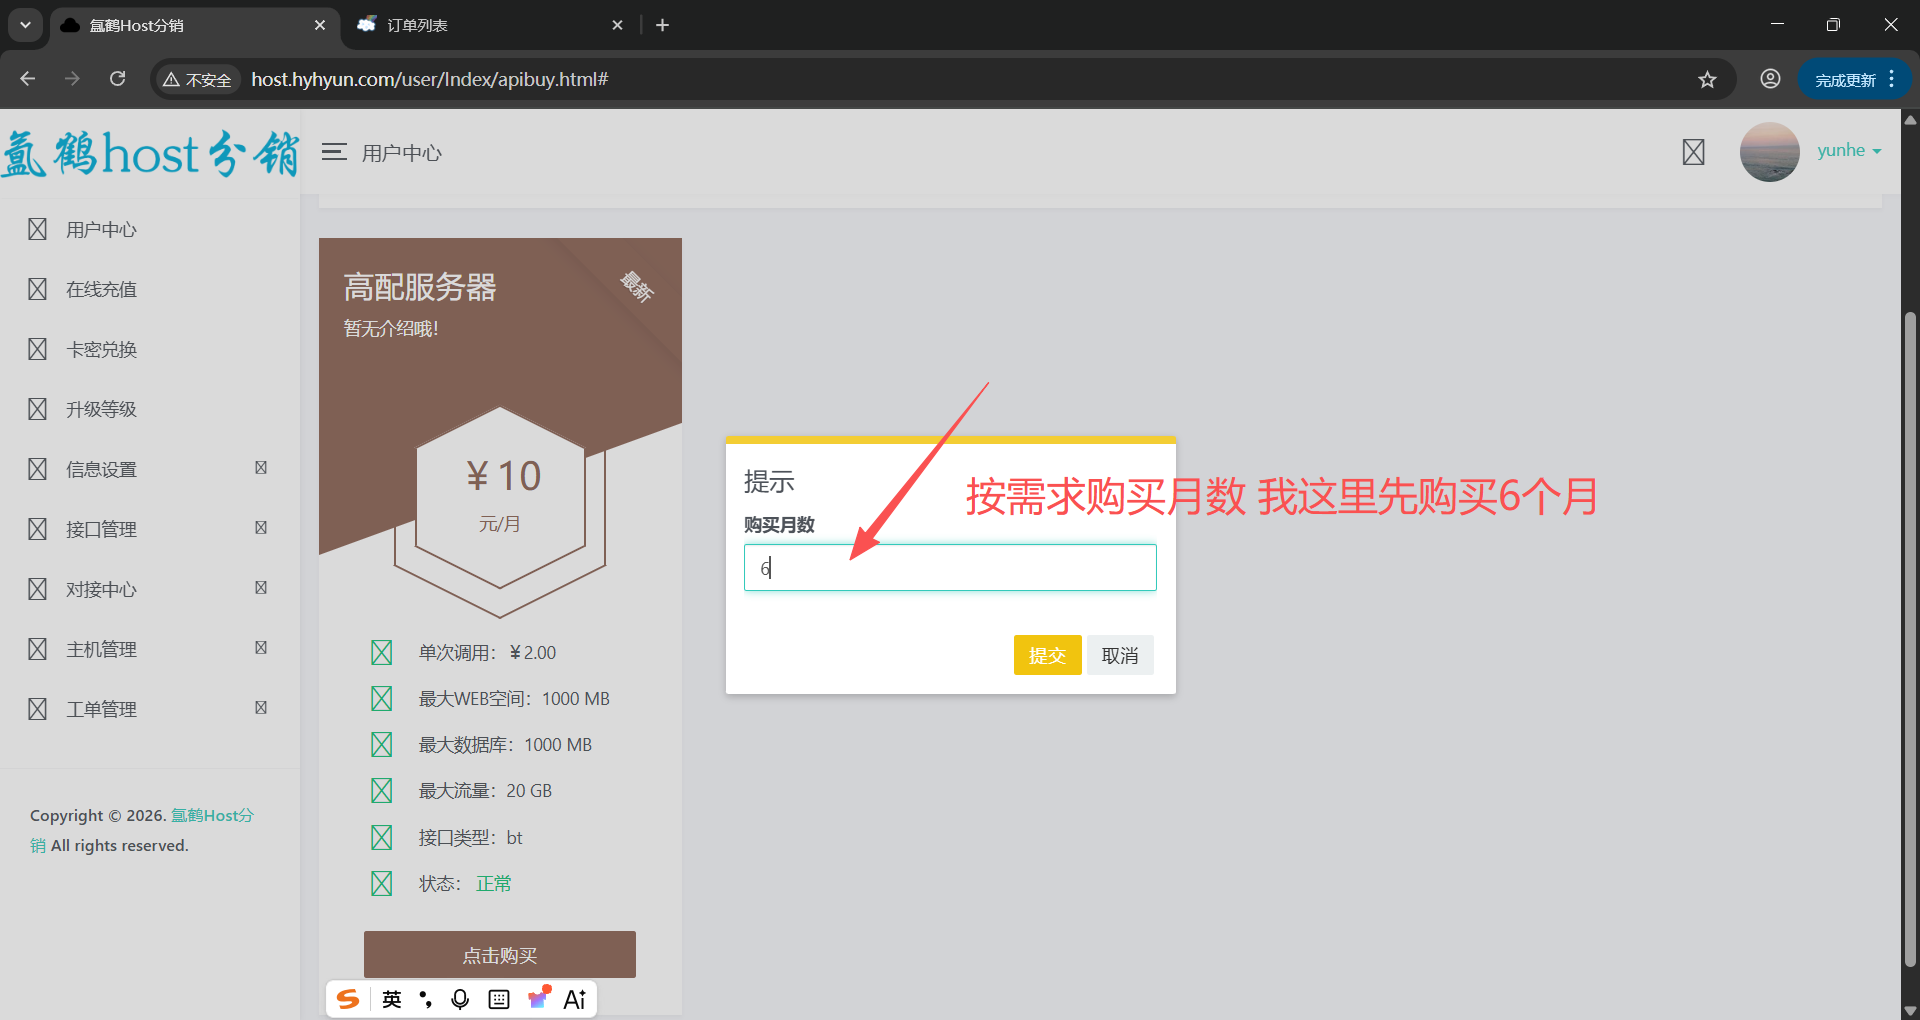Viewport: 1920px width, 1020px height.
Task: Expand the 对接中心 submenu arrow
Action: pyautogui.click(x=261, y=587)
